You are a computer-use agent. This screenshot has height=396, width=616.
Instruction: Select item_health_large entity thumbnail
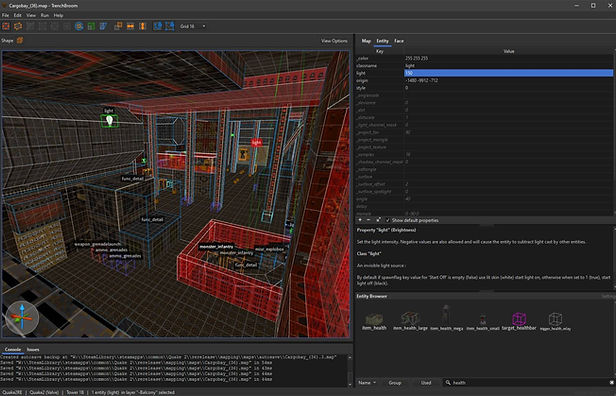click(x=410, y=321)
